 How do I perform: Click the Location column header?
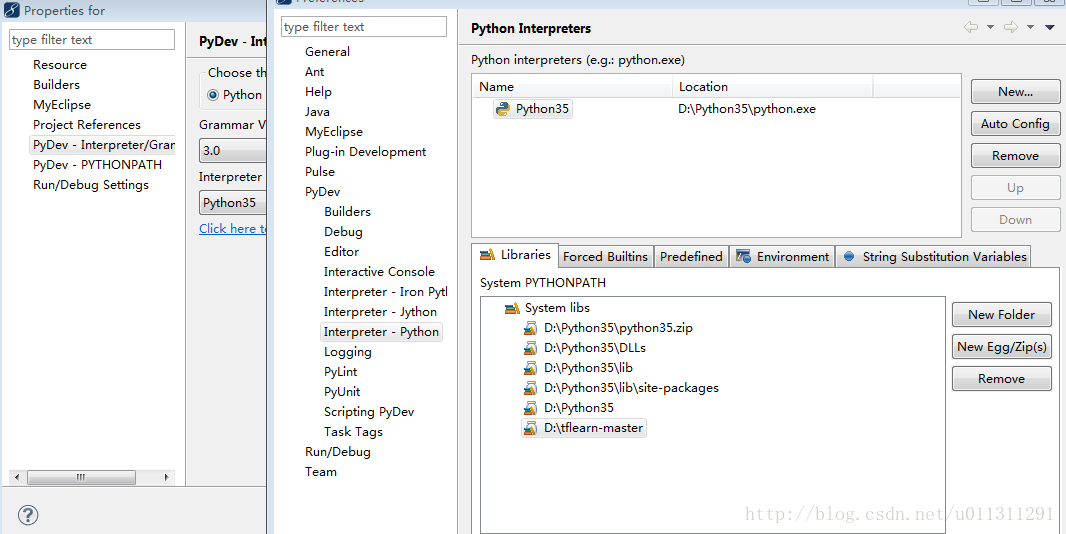[773, 87]
